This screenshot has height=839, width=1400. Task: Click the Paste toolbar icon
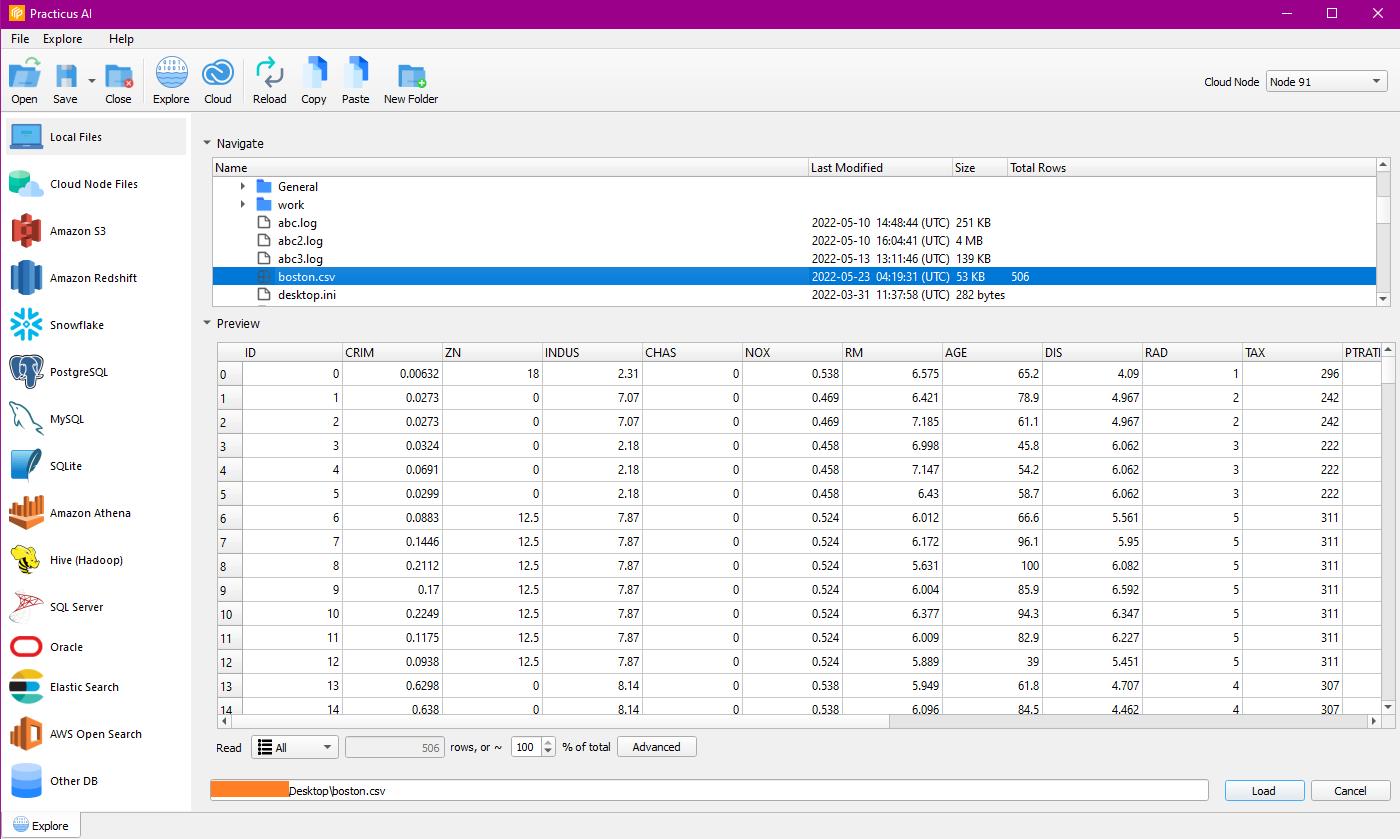355,80
